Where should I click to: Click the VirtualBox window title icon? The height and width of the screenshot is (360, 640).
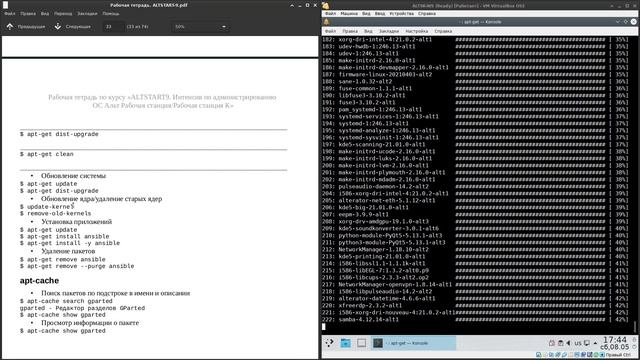coord(326,5)
